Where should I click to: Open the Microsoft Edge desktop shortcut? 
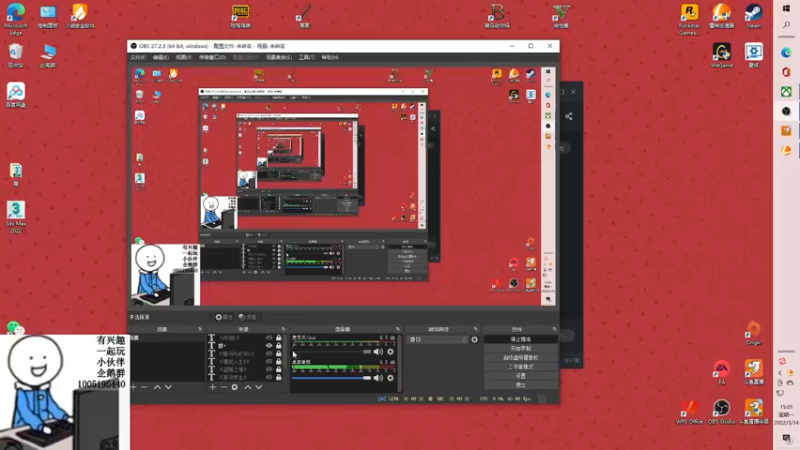pos(15,18)
